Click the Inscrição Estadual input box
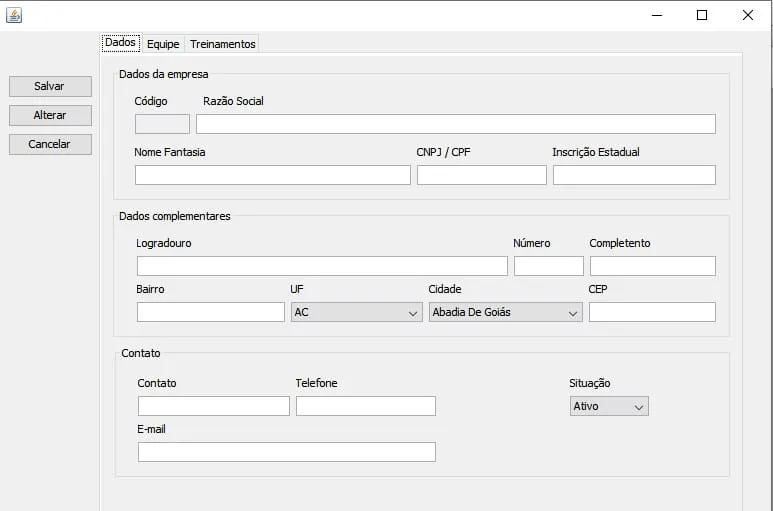This screenshot has height=511, width=773. (634, 175)
